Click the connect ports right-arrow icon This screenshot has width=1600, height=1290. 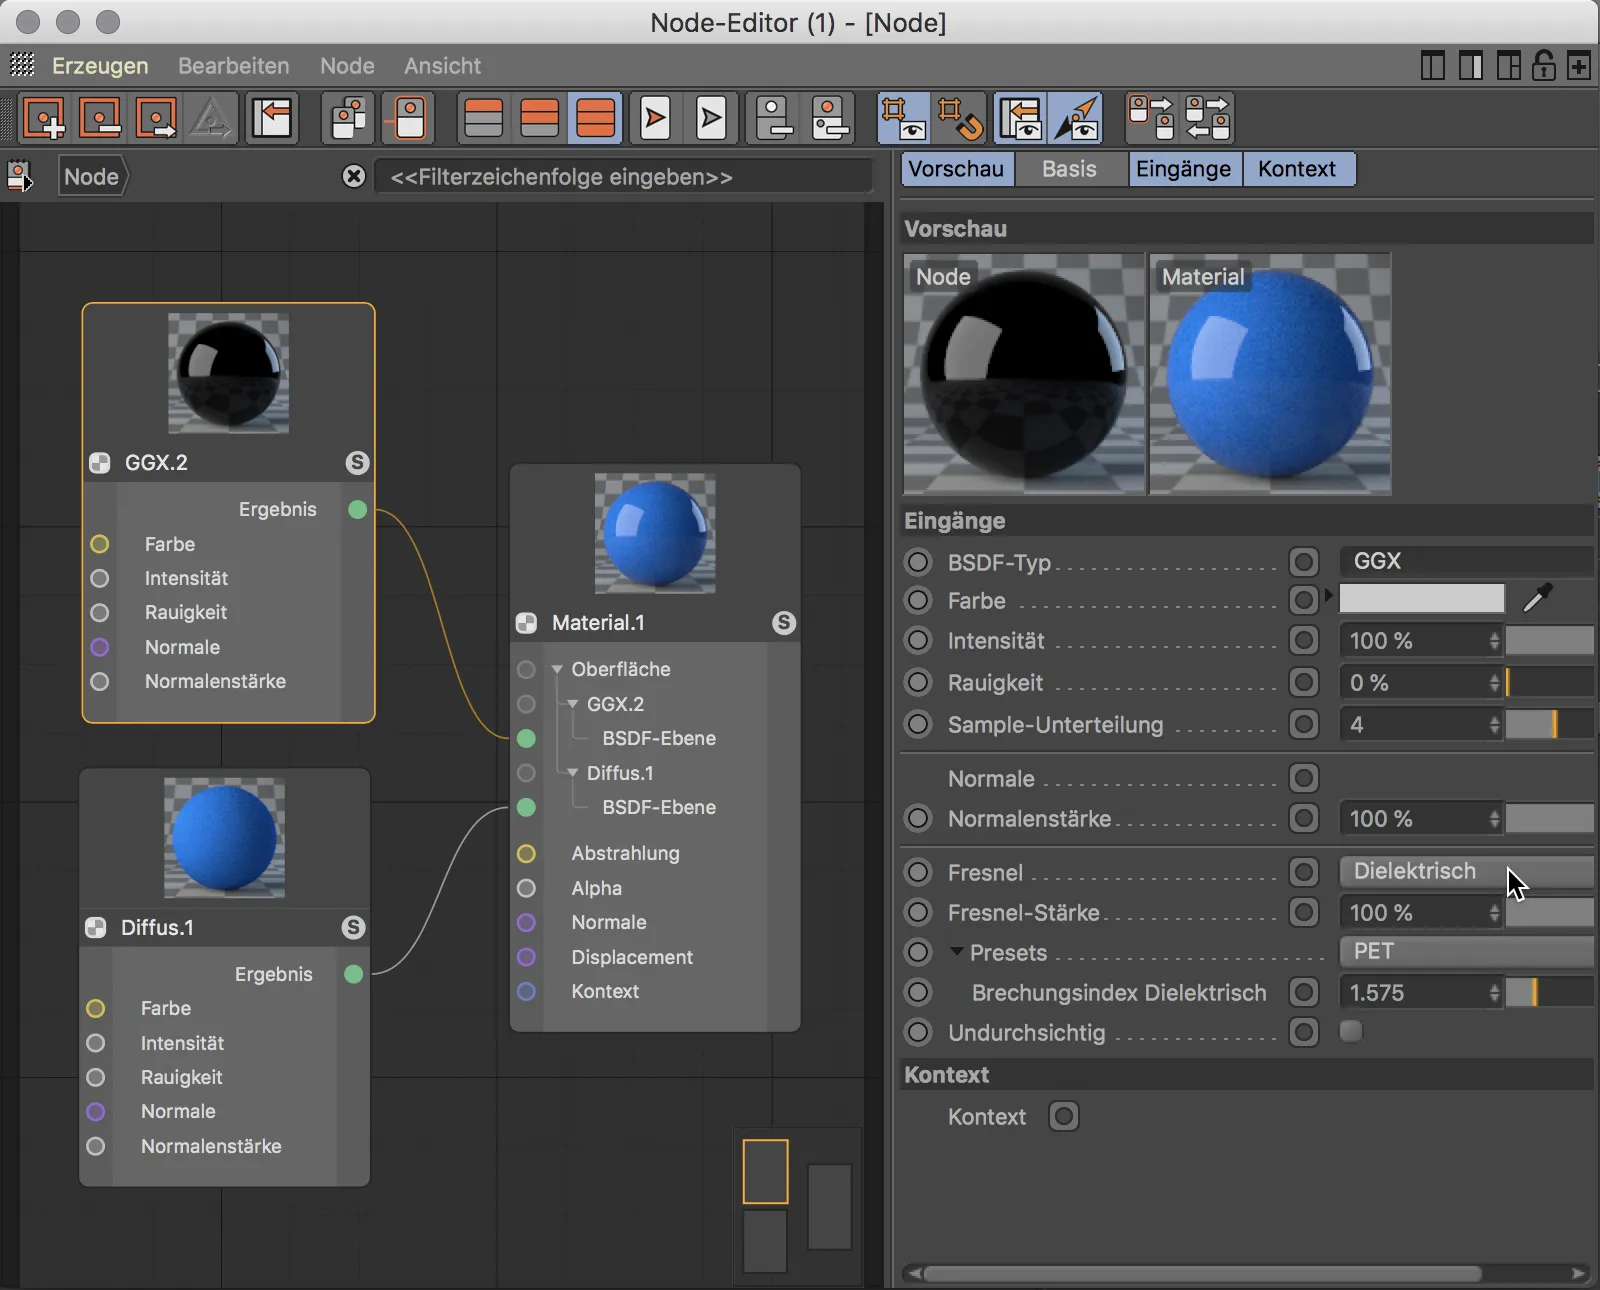point(1151,118)
